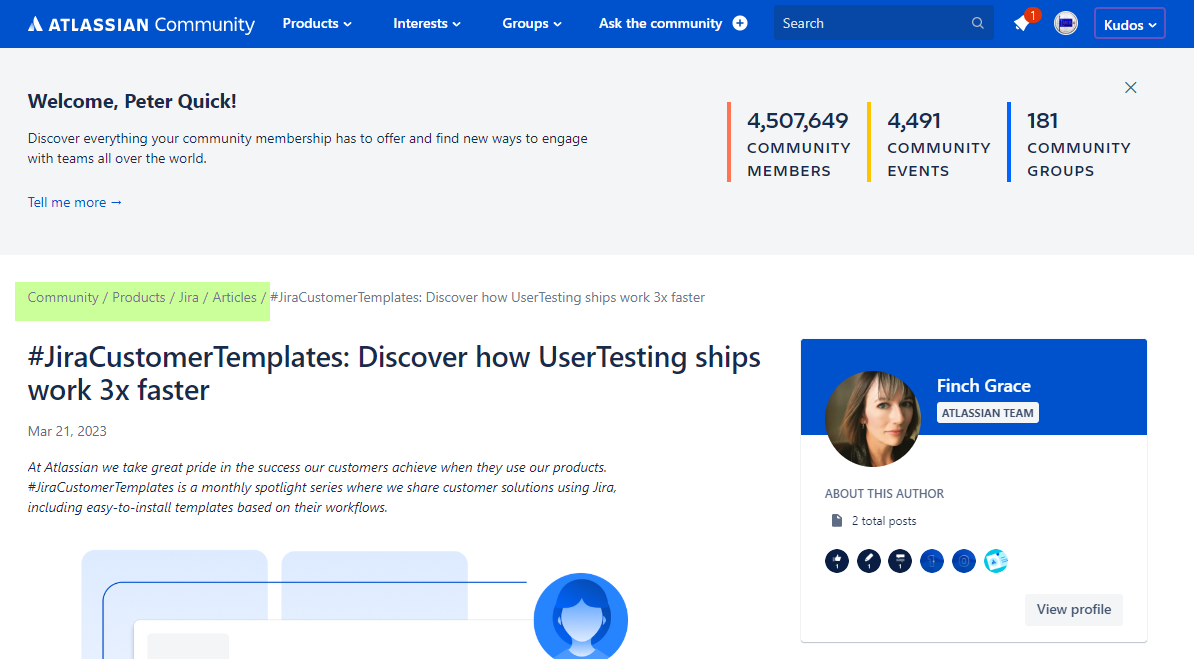Click the document icon beside total posts
The width and height of the screenshot is (1194, 659).
[837, 520]
